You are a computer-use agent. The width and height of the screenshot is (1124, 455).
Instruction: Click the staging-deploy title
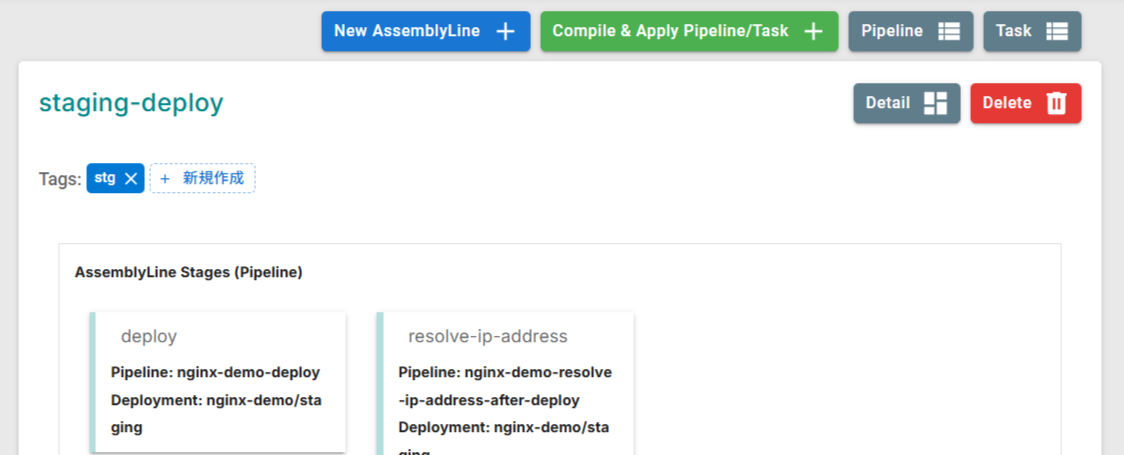(x=131, y=103)
